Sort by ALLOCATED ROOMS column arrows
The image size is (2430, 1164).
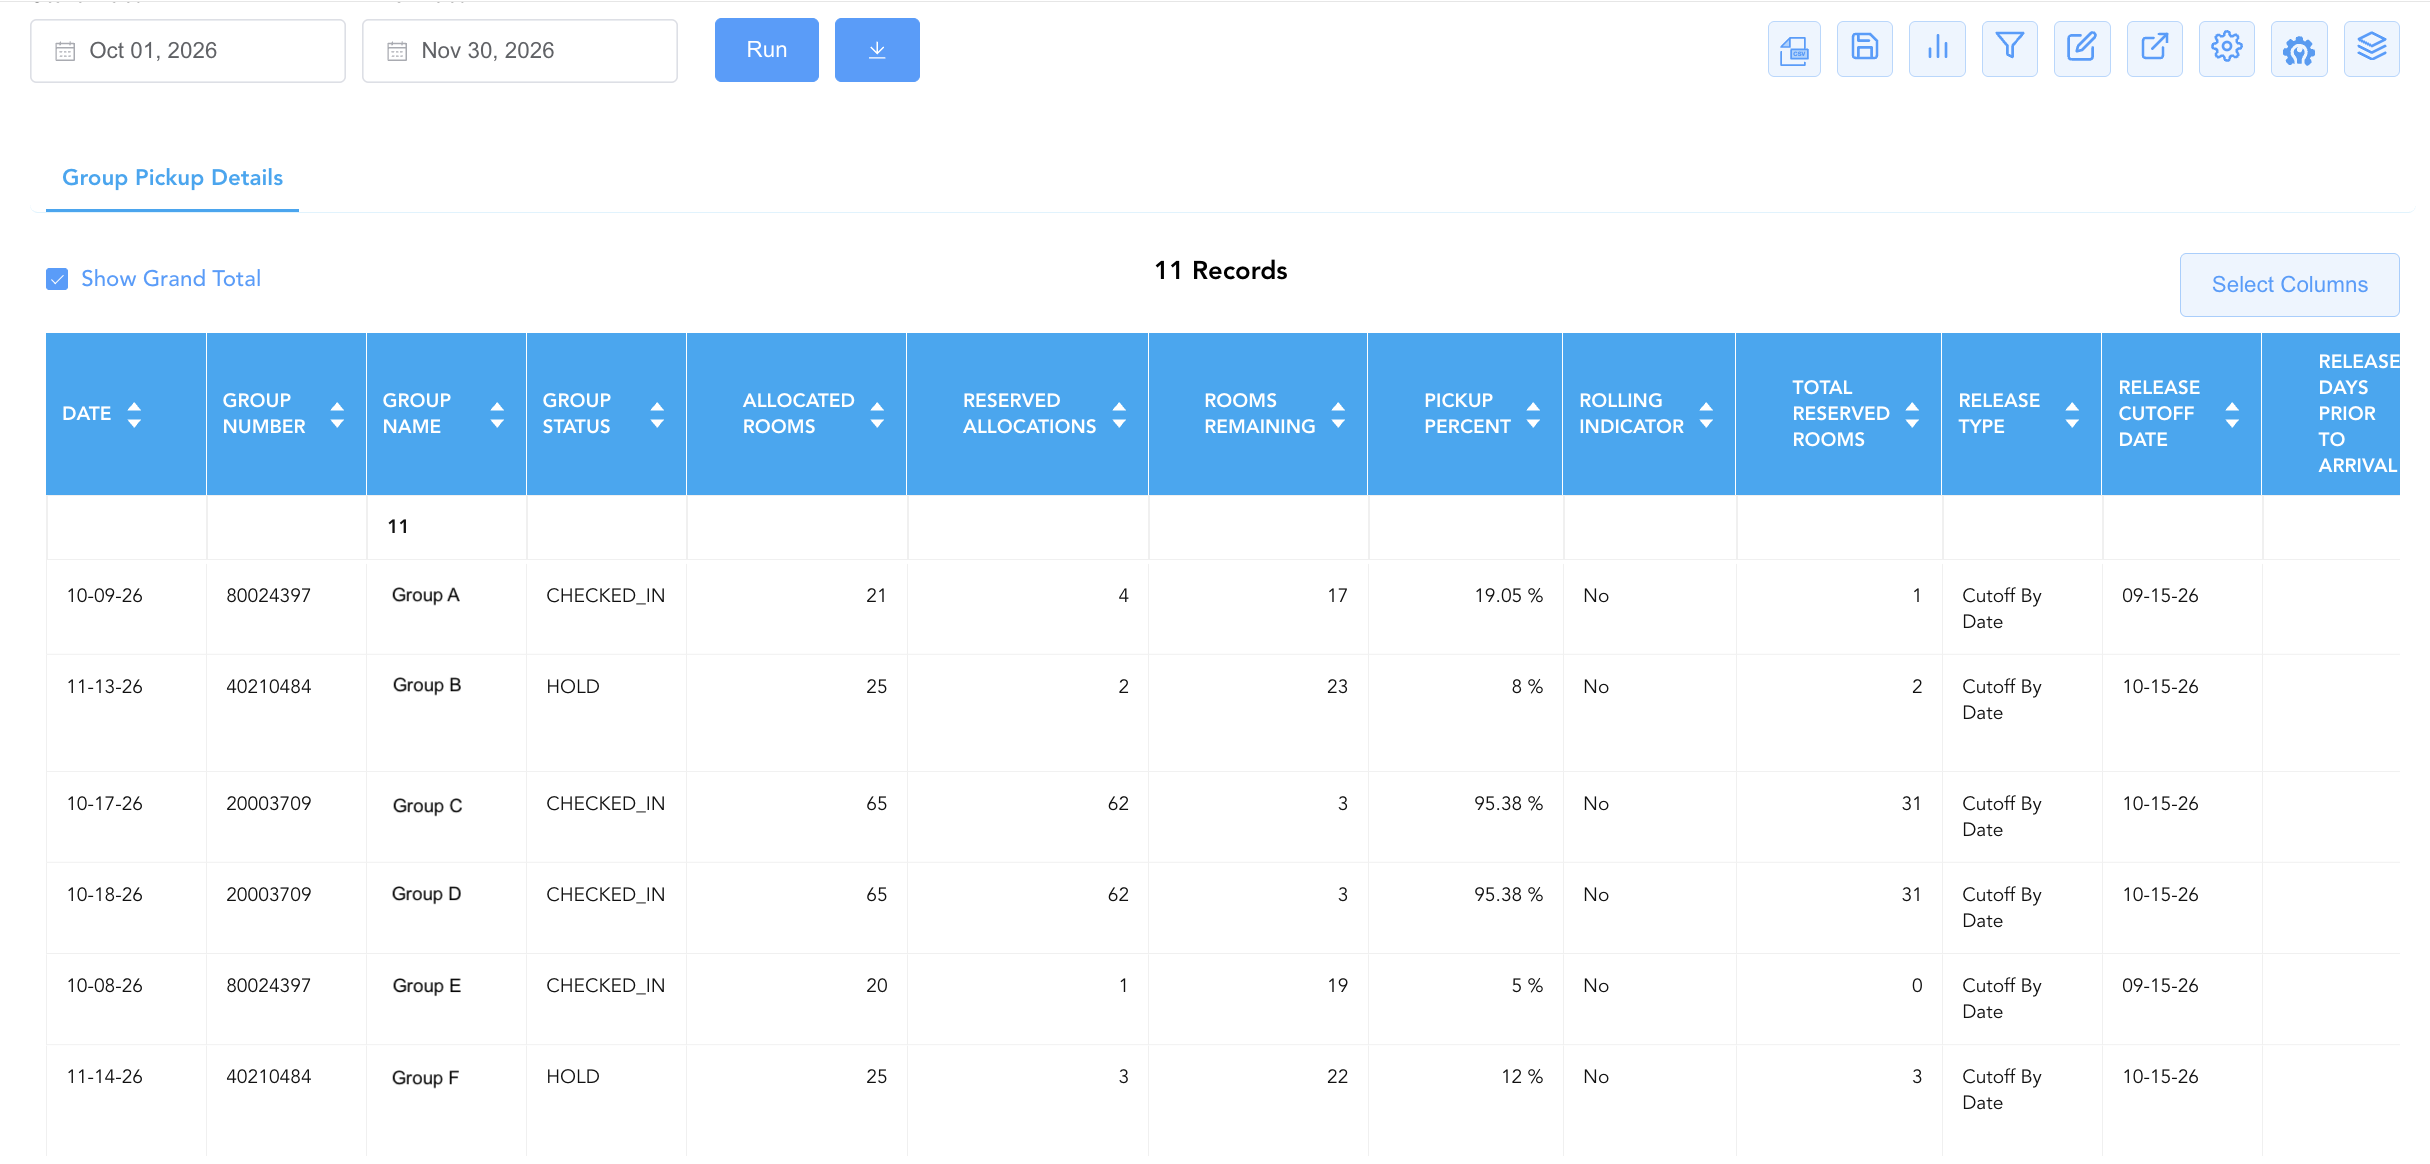coord(877,414)
